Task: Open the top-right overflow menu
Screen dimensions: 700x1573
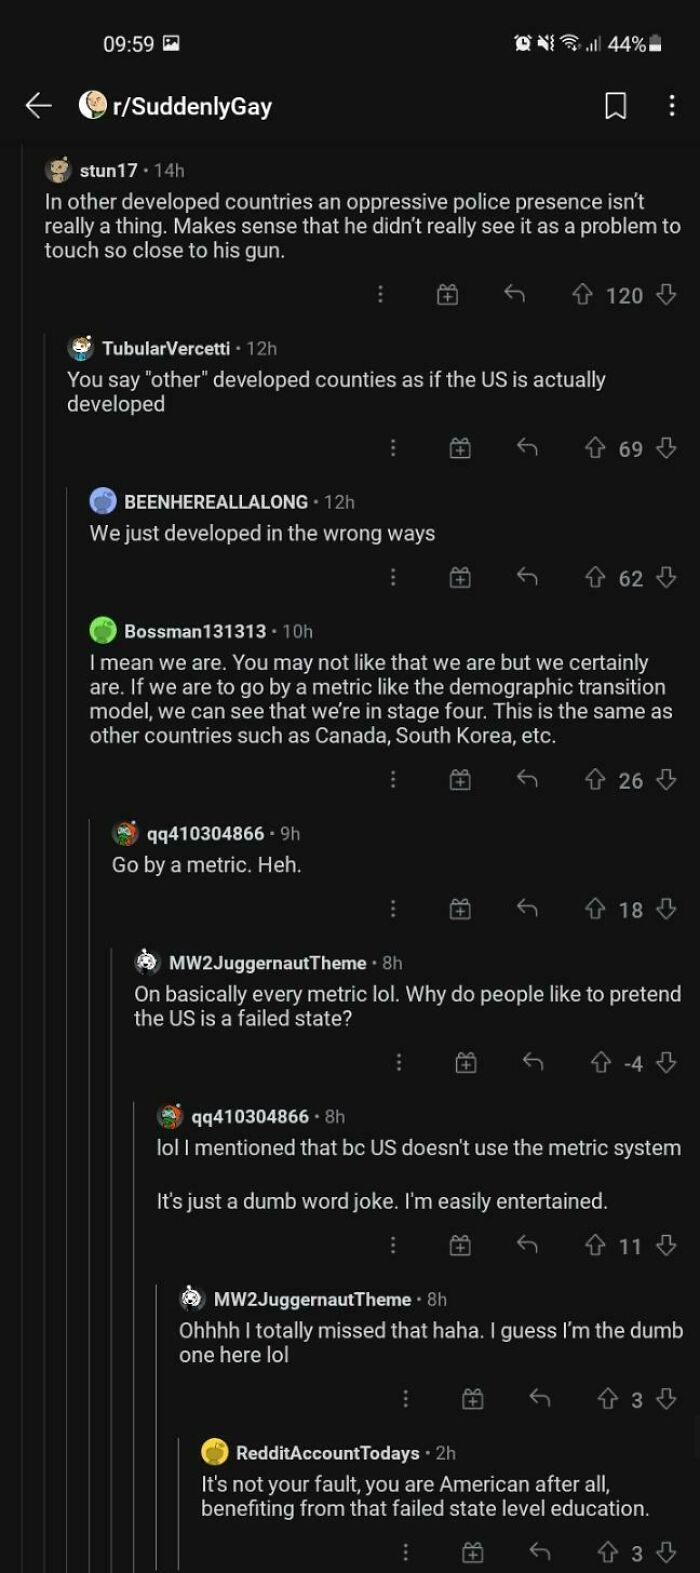Action: (x=671, y=106)
